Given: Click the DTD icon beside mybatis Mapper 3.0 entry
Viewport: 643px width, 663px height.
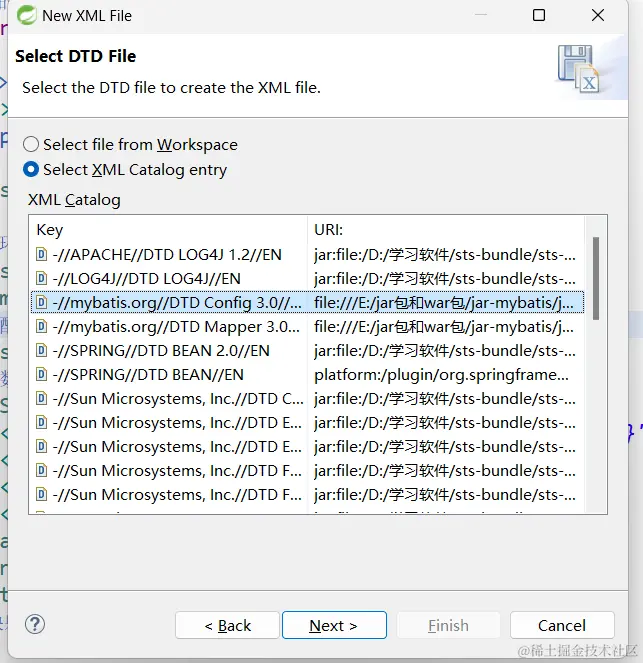Looking at the screenshot, I should [41, 326].
